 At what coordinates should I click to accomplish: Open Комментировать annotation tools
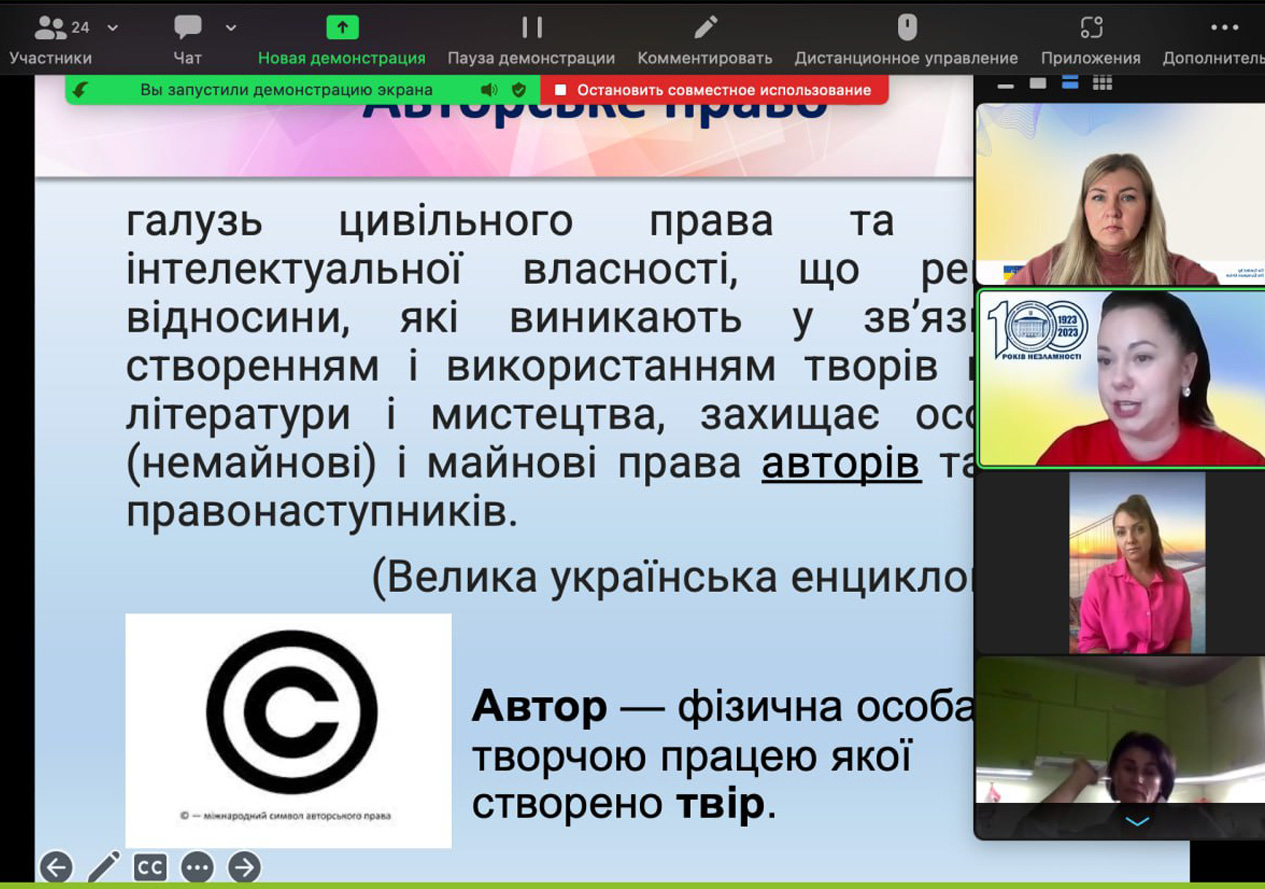click(x=705, y=38)
